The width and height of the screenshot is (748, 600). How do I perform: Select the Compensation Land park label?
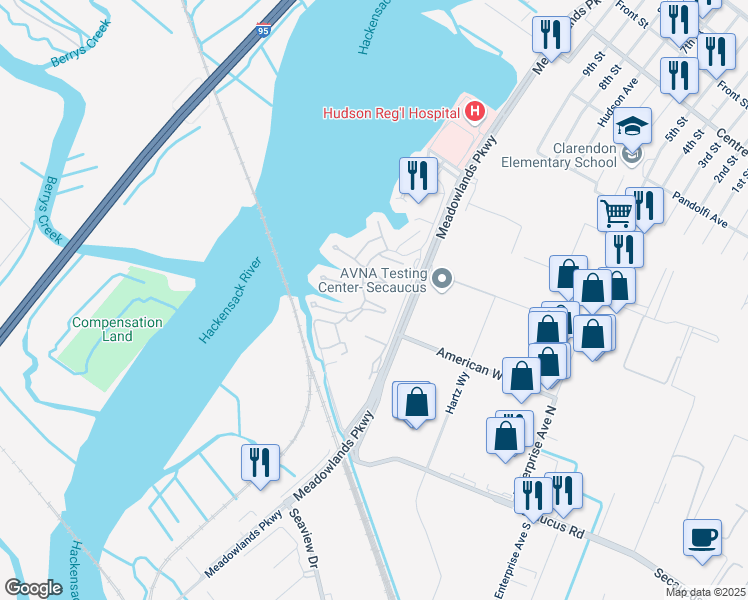point(117,330)
